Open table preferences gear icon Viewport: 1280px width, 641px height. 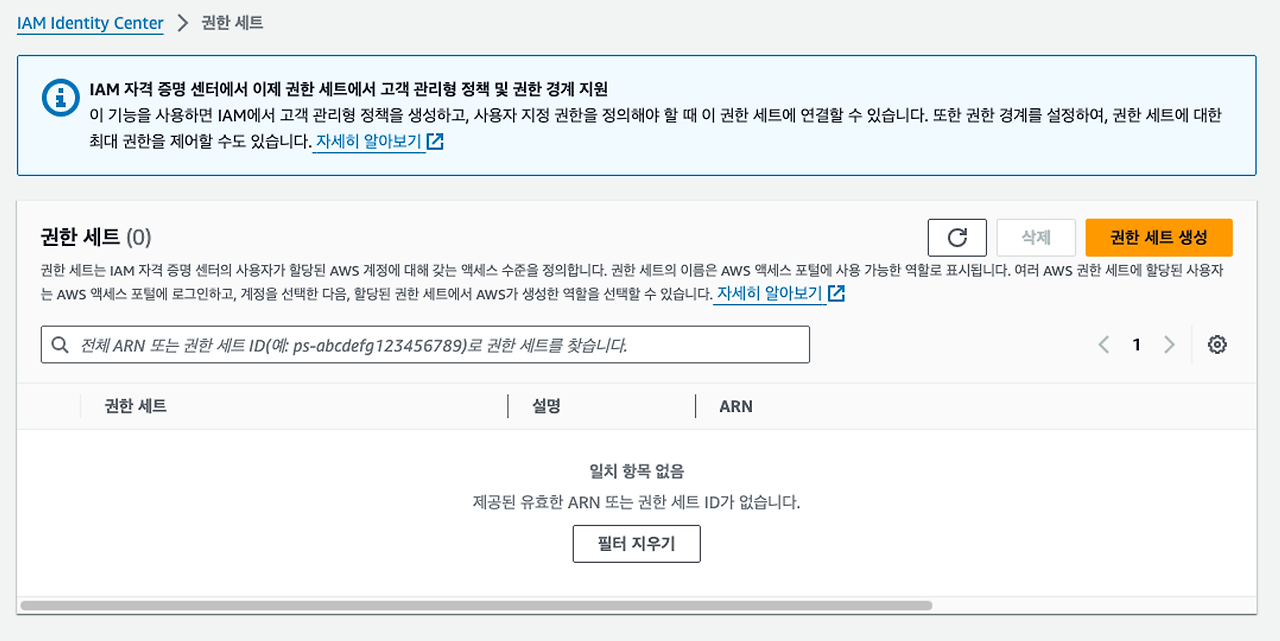[1217, 345]
